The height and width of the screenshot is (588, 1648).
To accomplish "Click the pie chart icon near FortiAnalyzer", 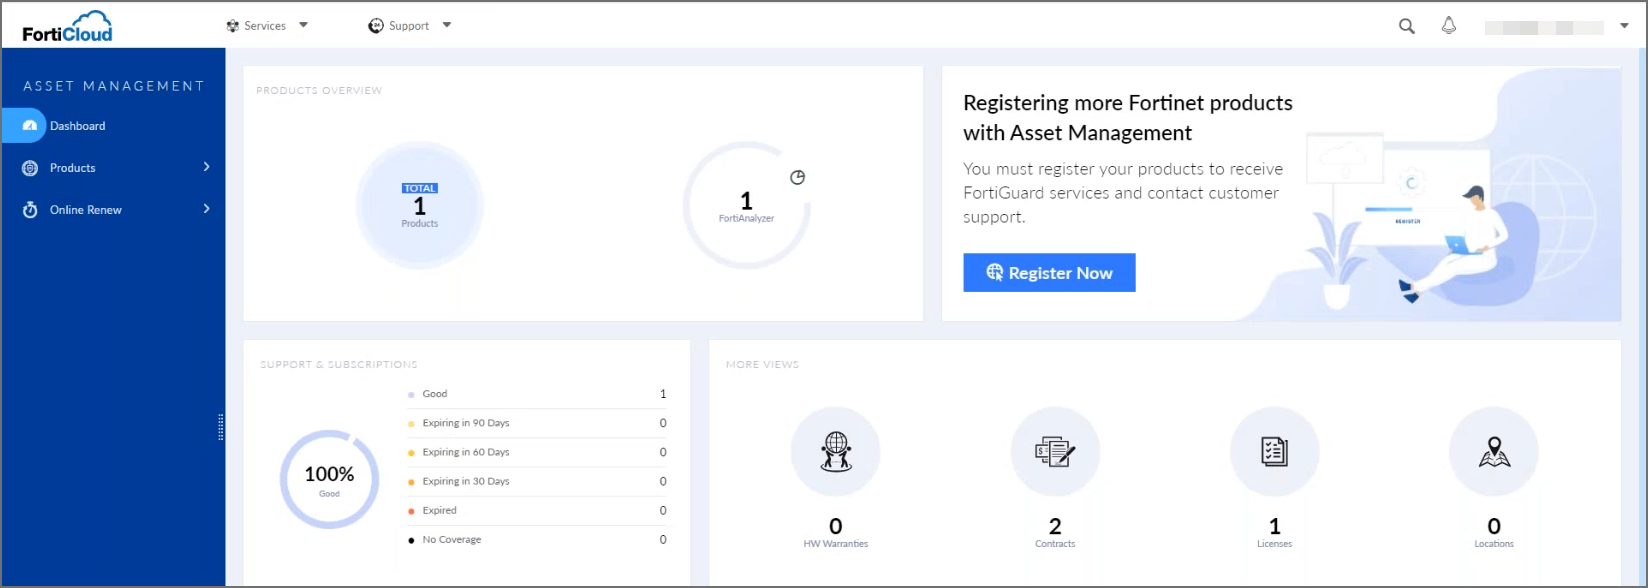I will 797,178.
